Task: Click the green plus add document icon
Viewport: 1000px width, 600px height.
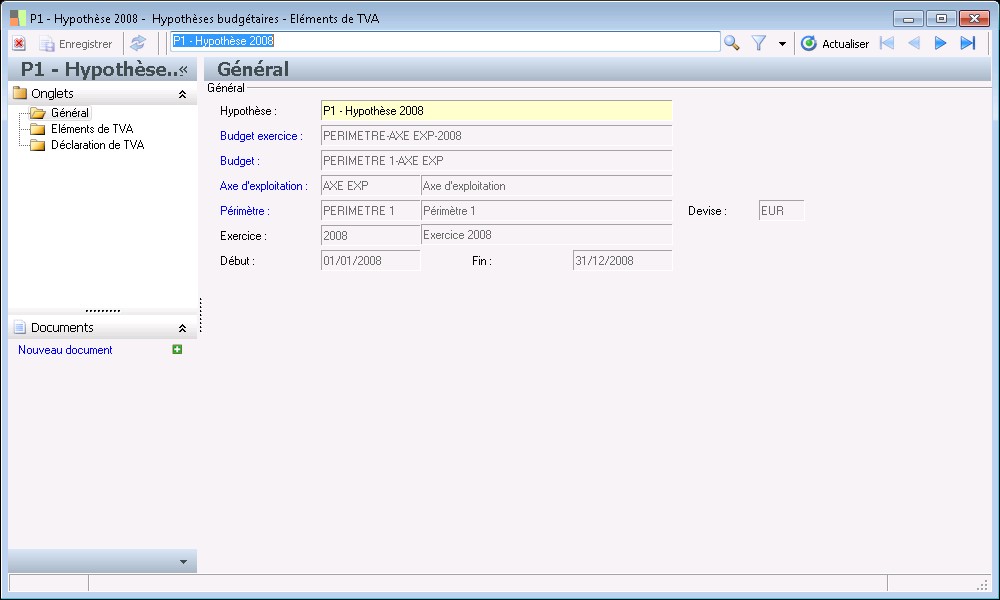Action: pos(177,349)
